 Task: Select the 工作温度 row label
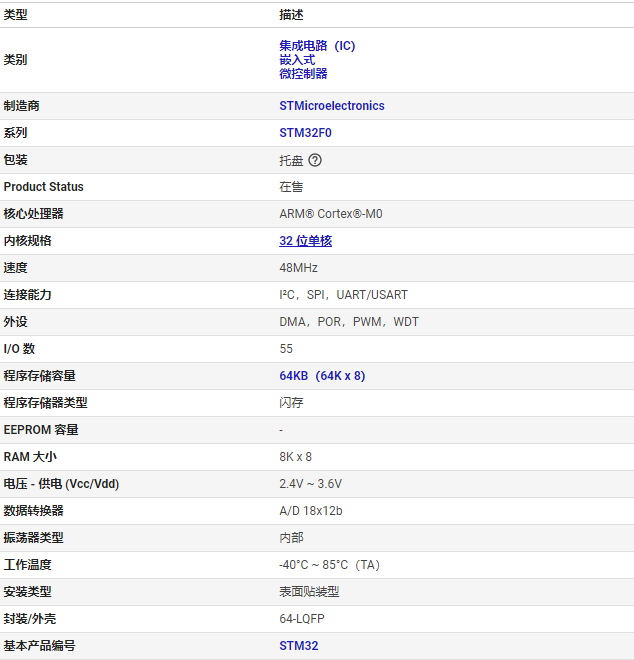coord(27,565)
